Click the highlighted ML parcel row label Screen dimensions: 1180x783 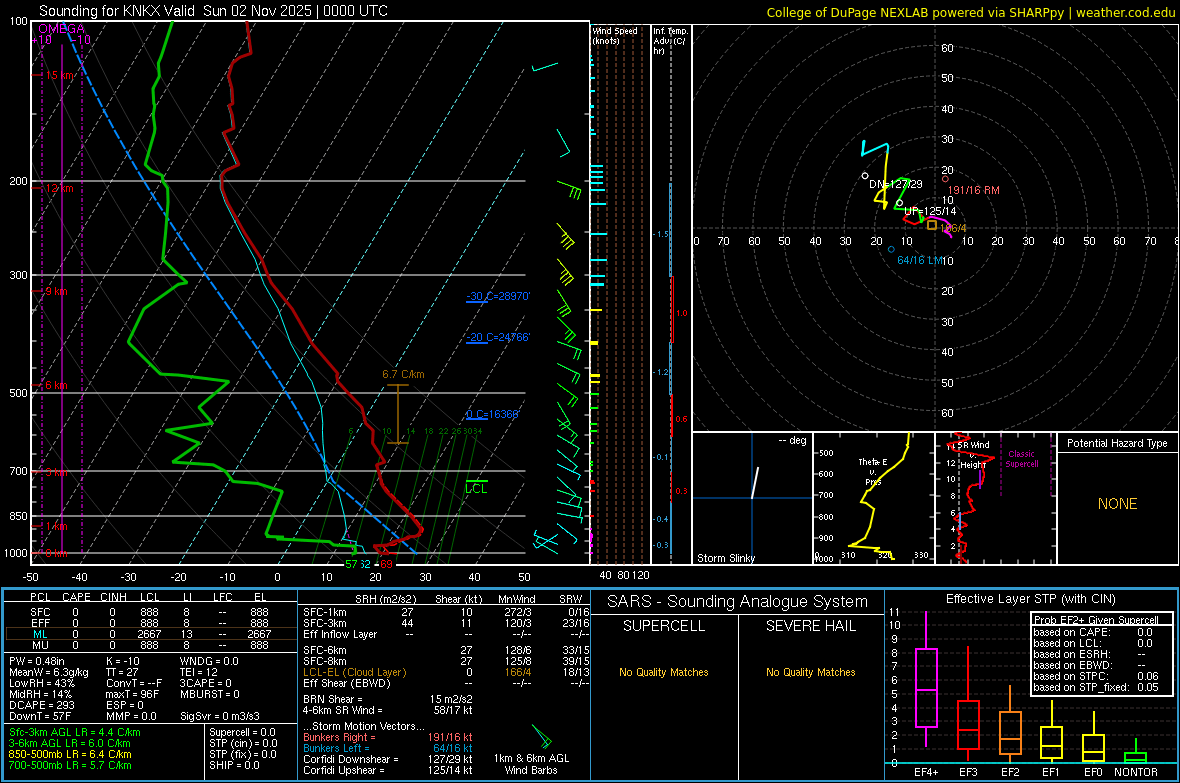click(40, 634)
